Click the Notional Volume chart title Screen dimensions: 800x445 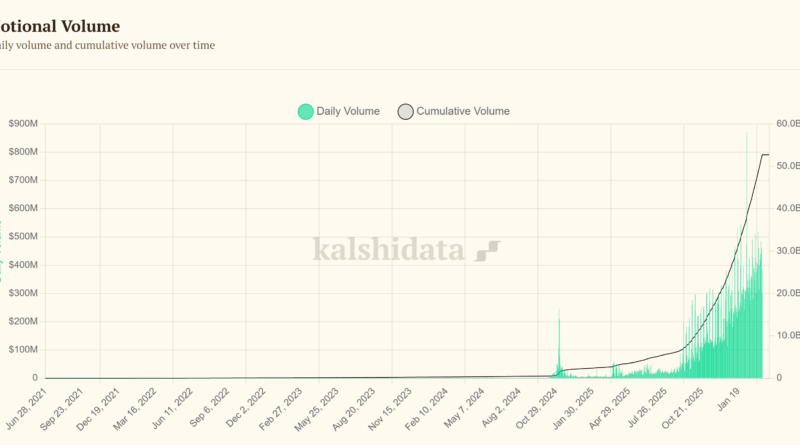click(60, 25)
